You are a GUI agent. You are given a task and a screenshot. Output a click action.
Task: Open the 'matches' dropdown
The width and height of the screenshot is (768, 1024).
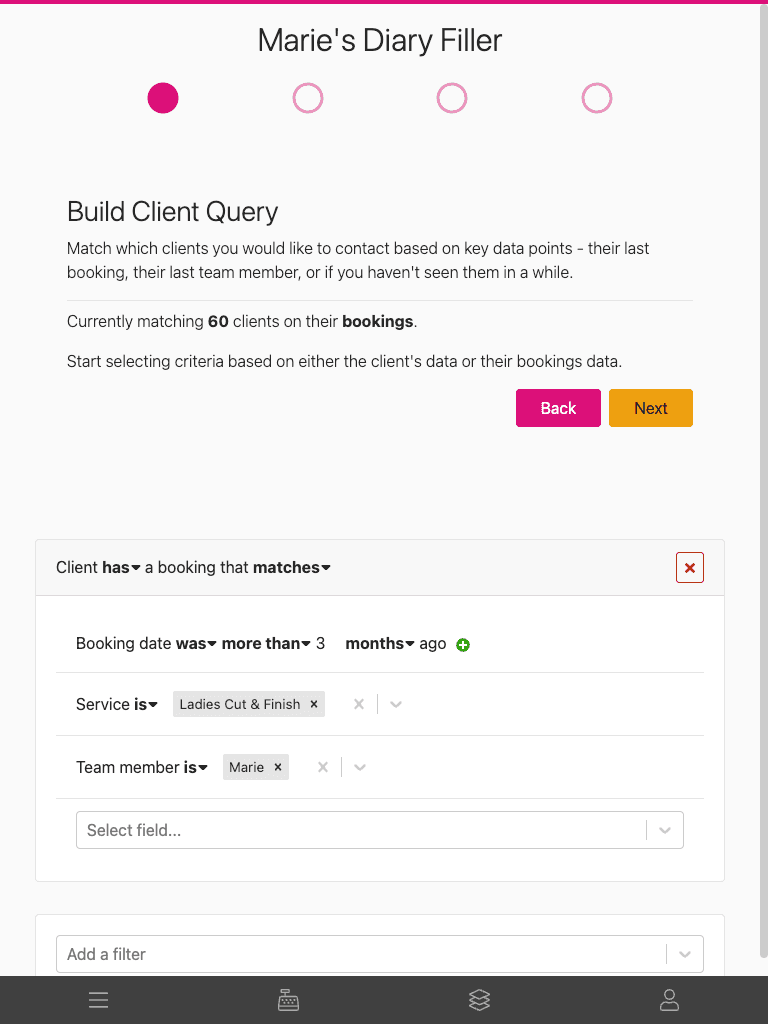[x=291, y=567]
